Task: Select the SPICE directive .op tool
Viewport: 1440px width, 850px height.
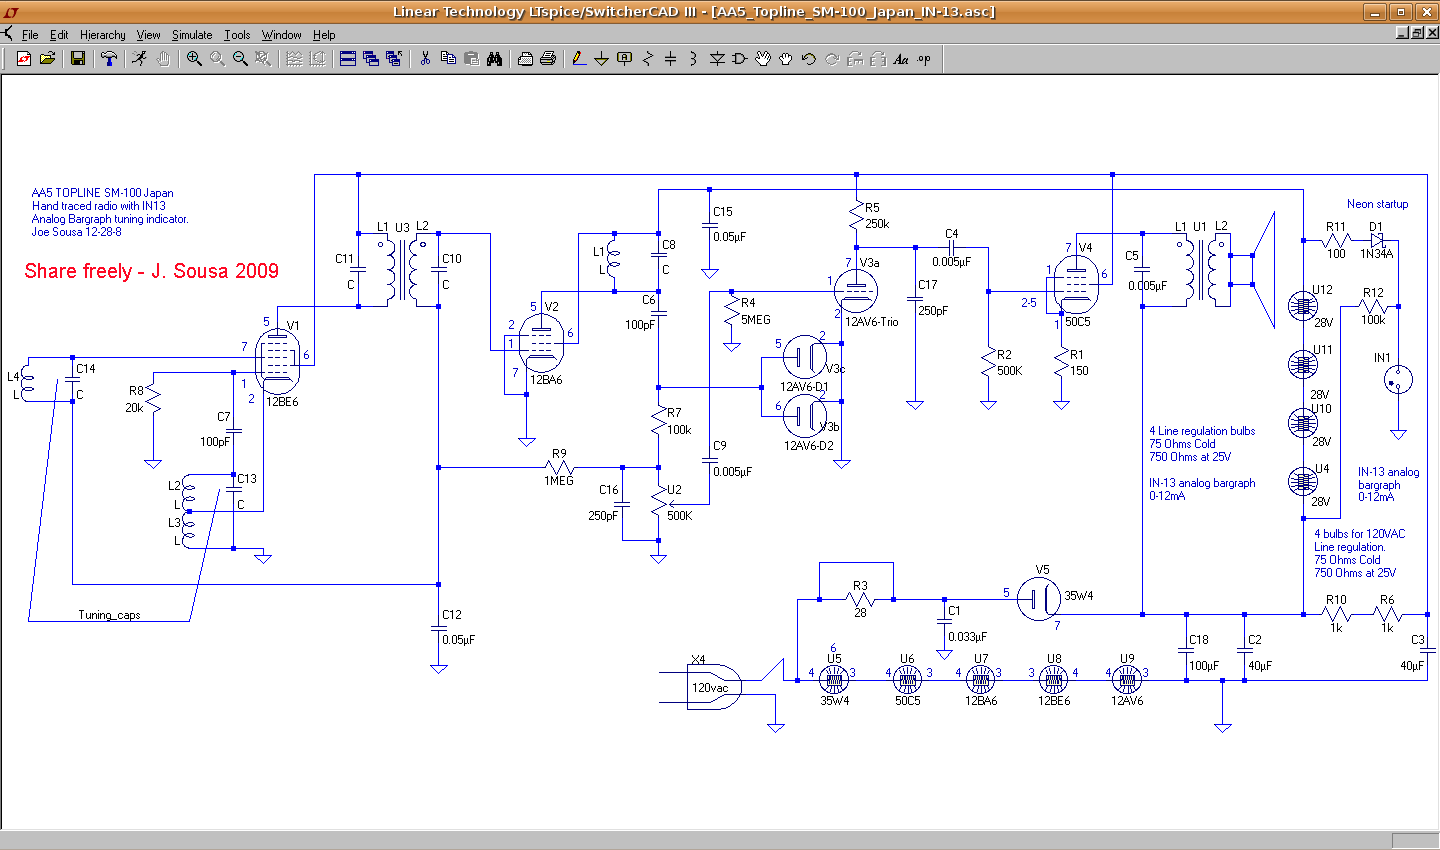Action: coord(924,59)
